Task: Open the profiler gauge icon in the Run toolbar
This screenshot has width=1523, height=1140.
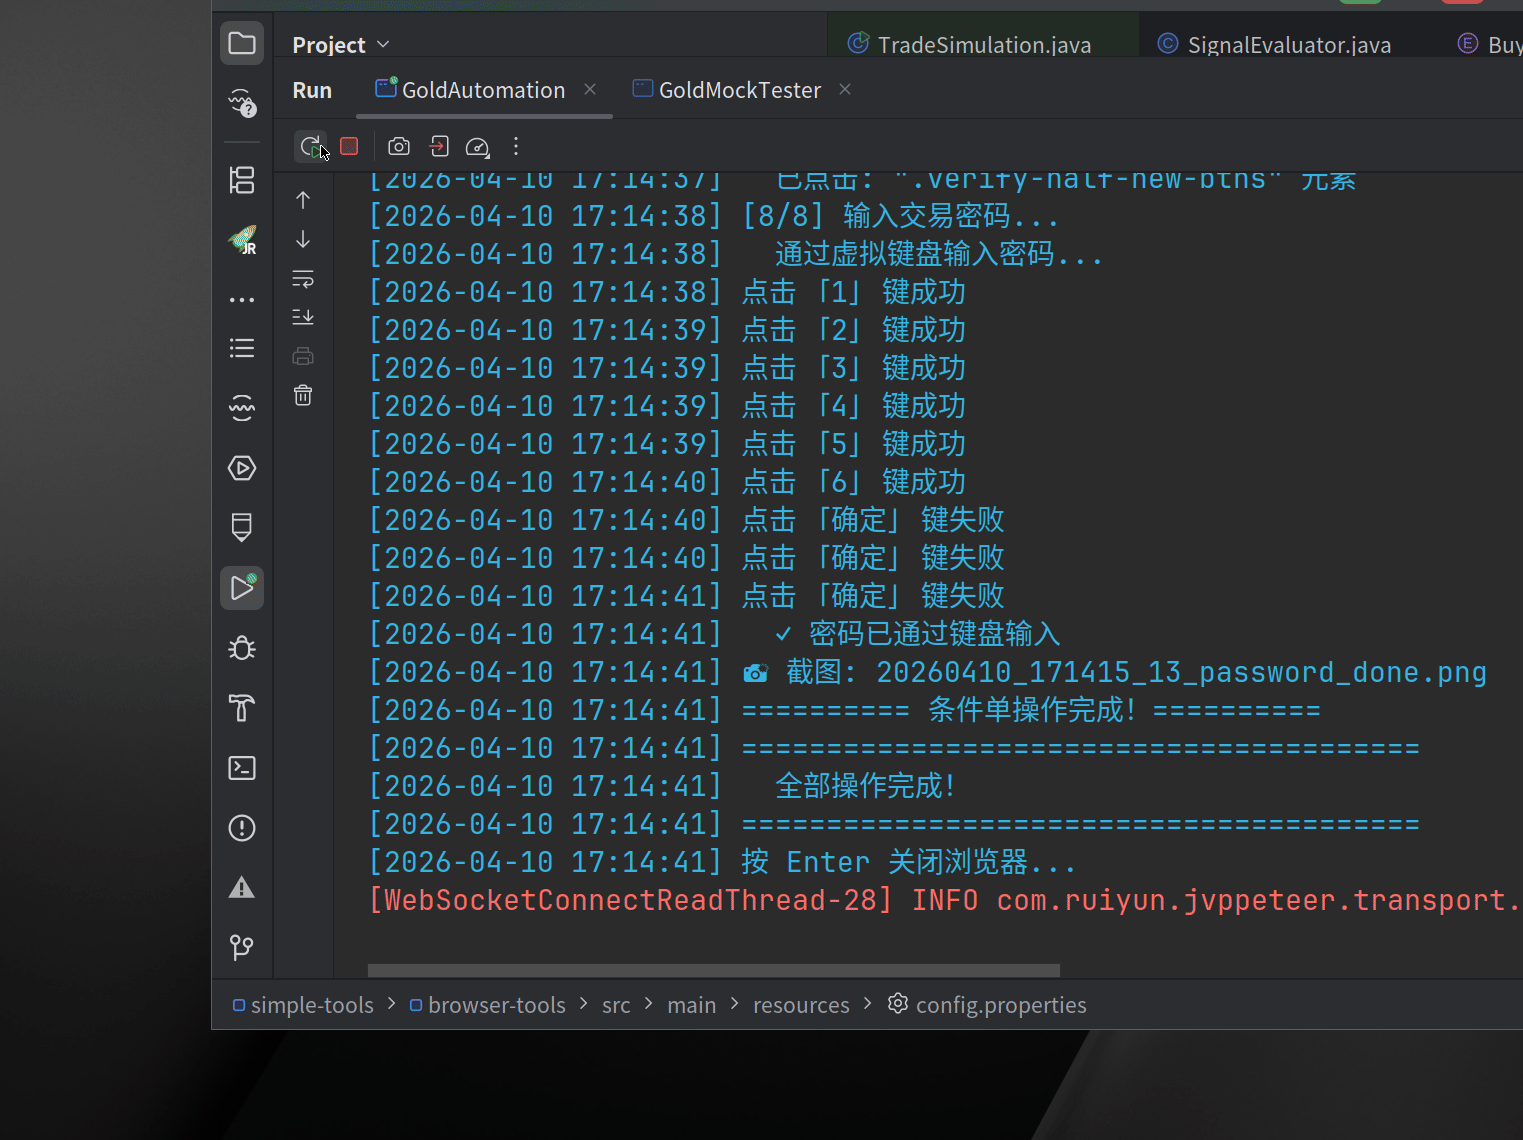Action: click(x=478, y=147)
